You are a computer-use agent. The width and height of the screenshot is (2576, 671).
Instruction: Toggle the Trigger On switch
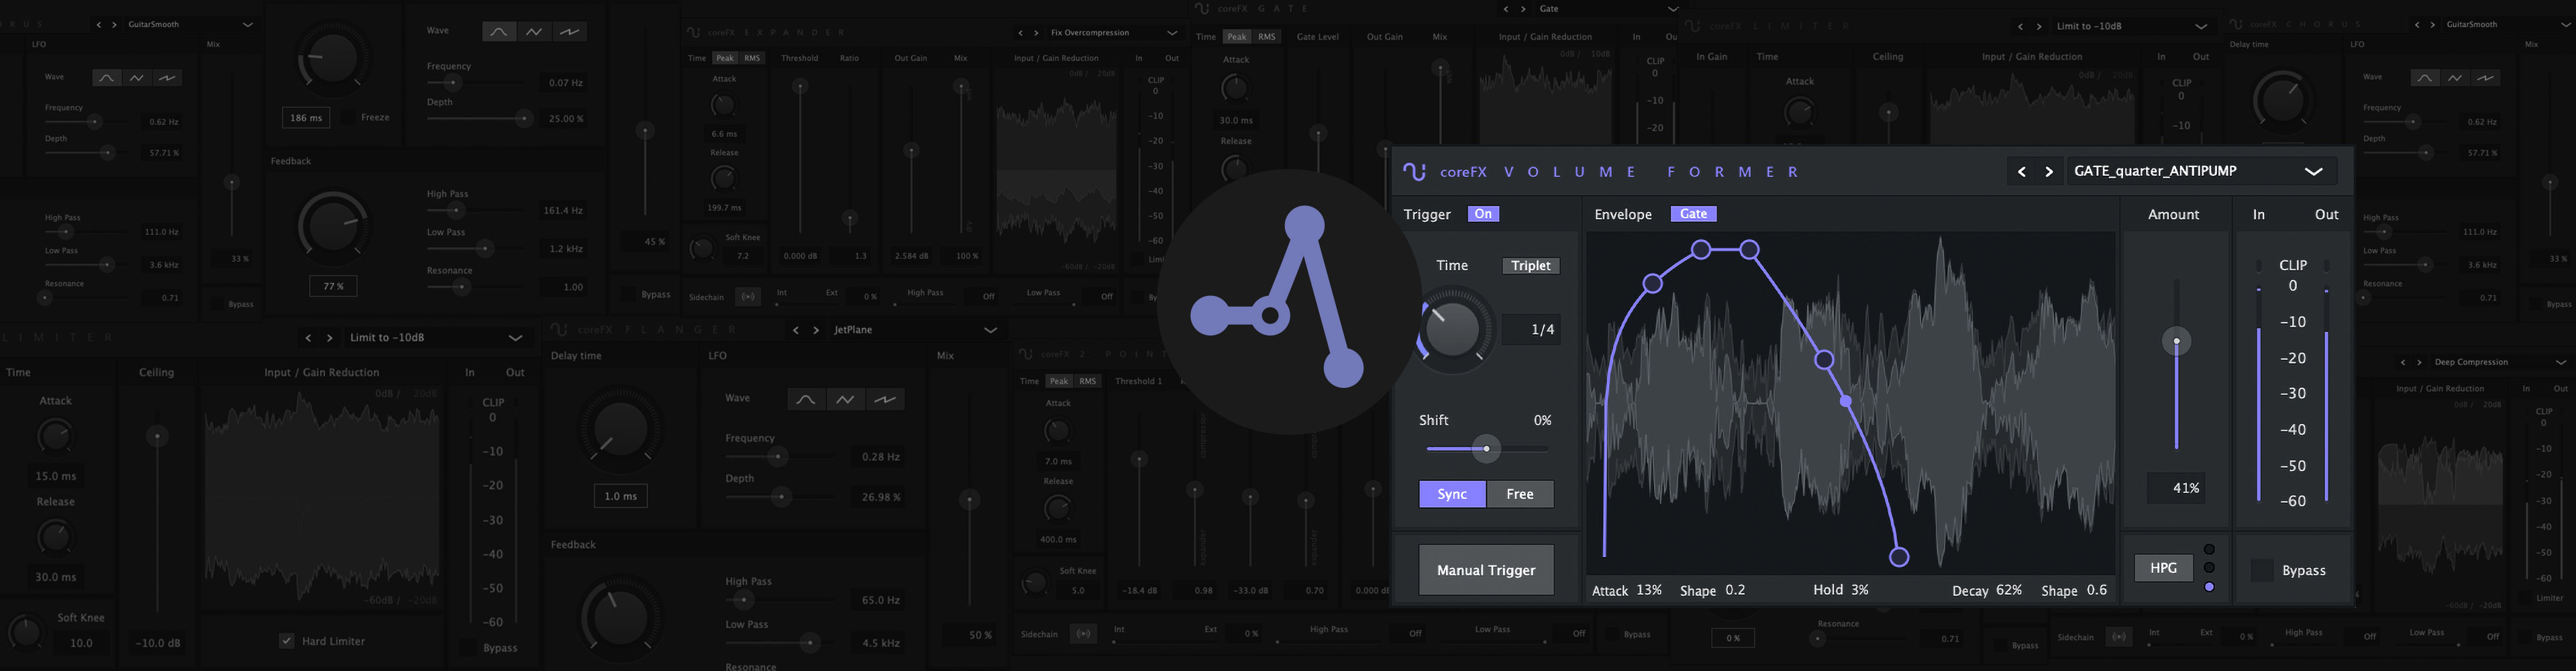click(1483, 214)
